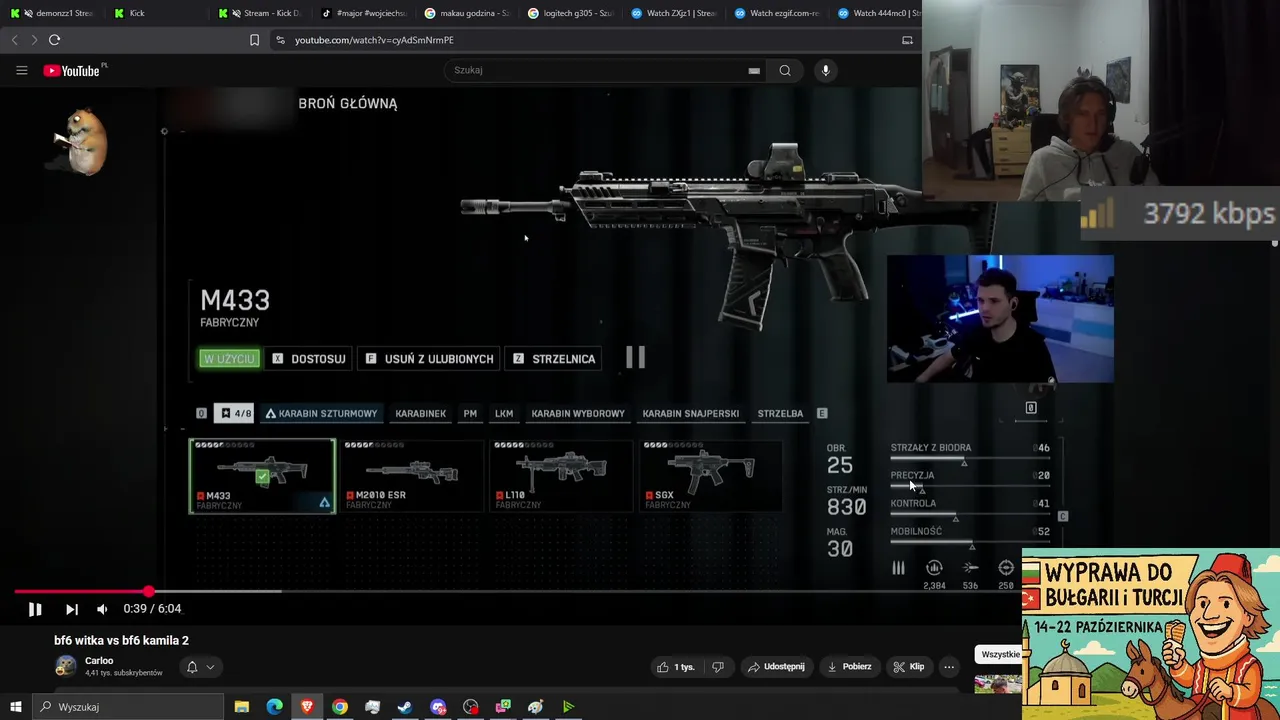Image resolution: width=1280 pixels, height=720 pixels.
Task: Open the Carloo channel avatar
Action: click(x=66, y=666)
